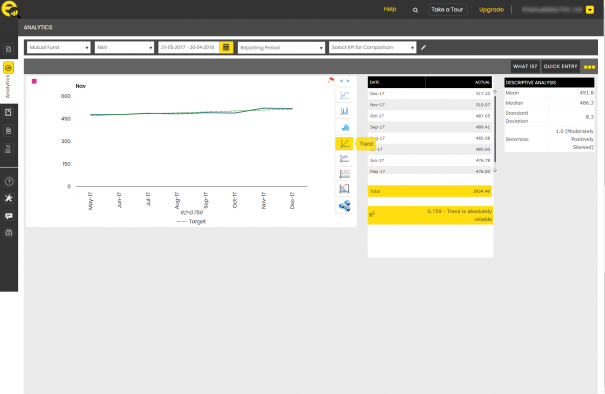Click the ACTUAL column header
The height and width of the screenshot is (394, 605).
click(x=459, y=82)
